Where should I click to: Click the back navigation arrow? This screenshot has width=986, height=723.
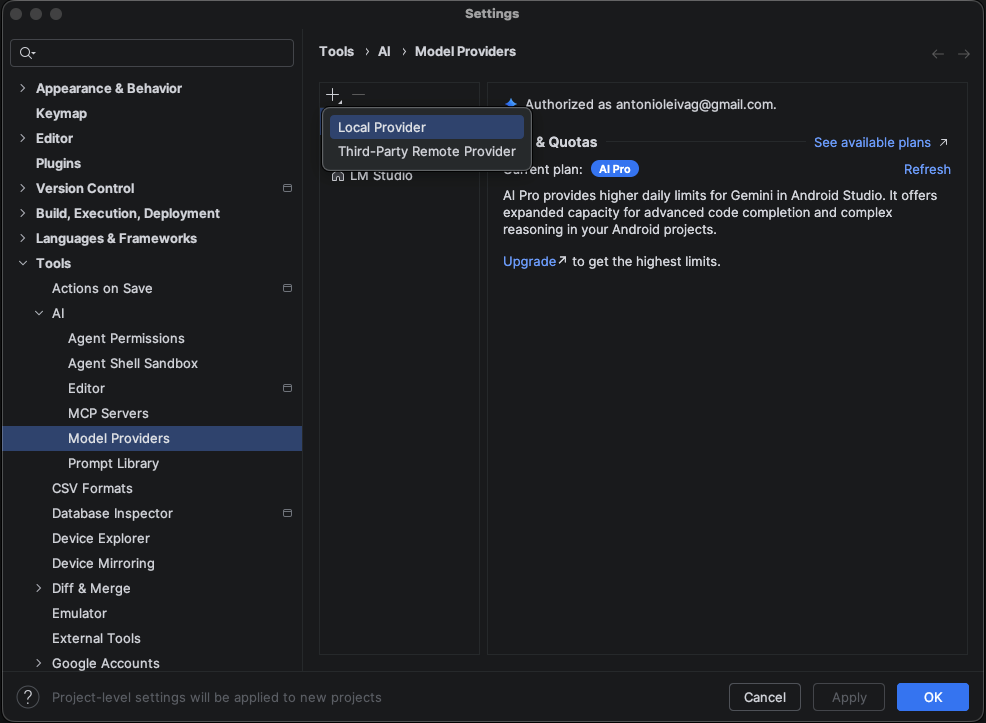click(938, 54)
